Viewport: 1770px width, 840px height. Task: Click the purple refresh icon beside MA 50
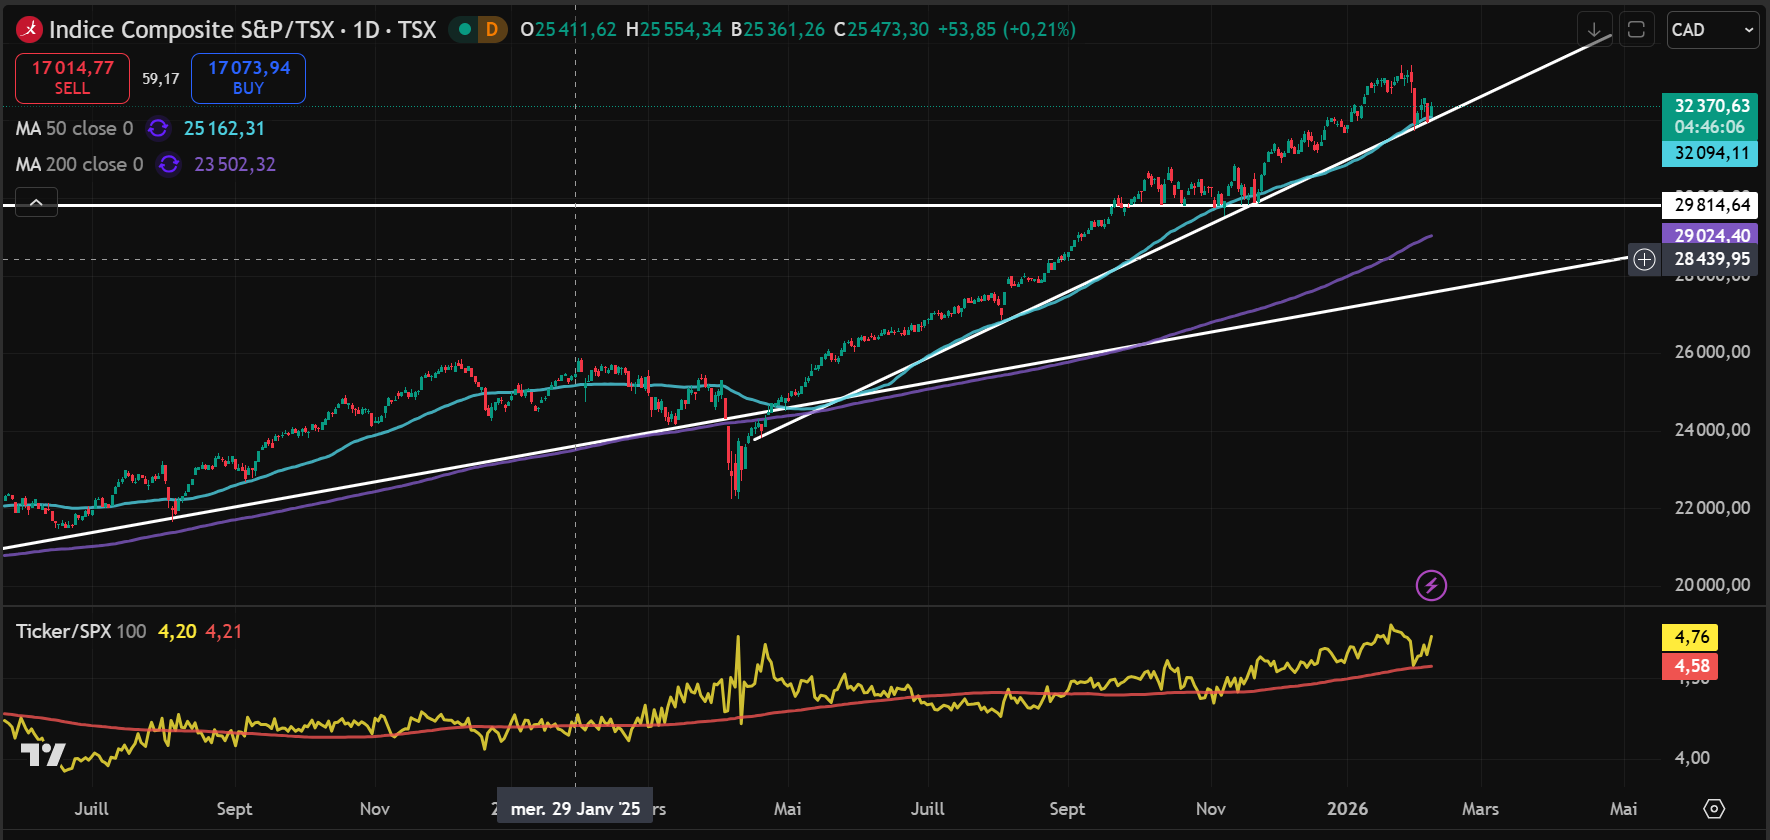[158, 128]
